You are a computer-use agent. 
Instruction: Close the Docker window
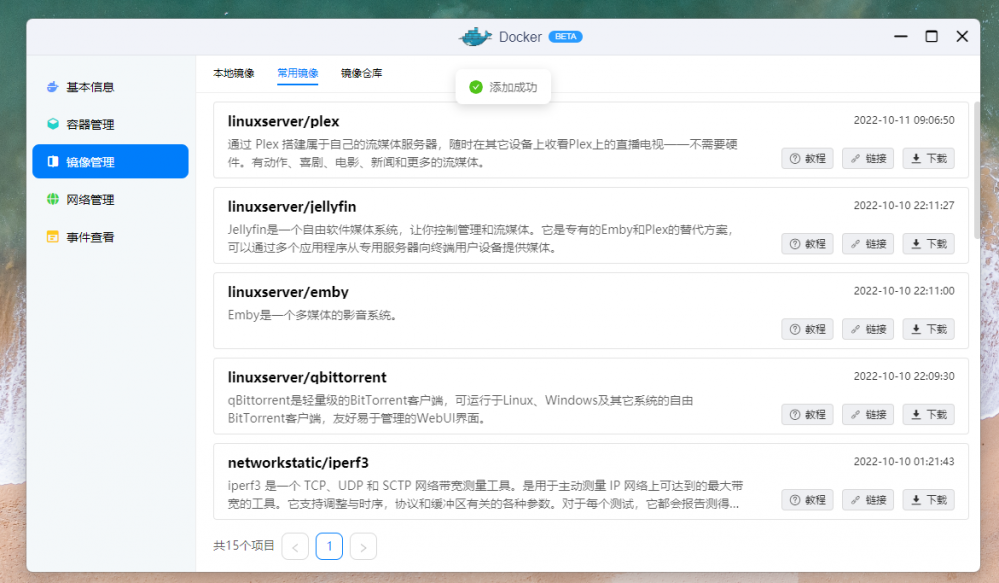962,37
